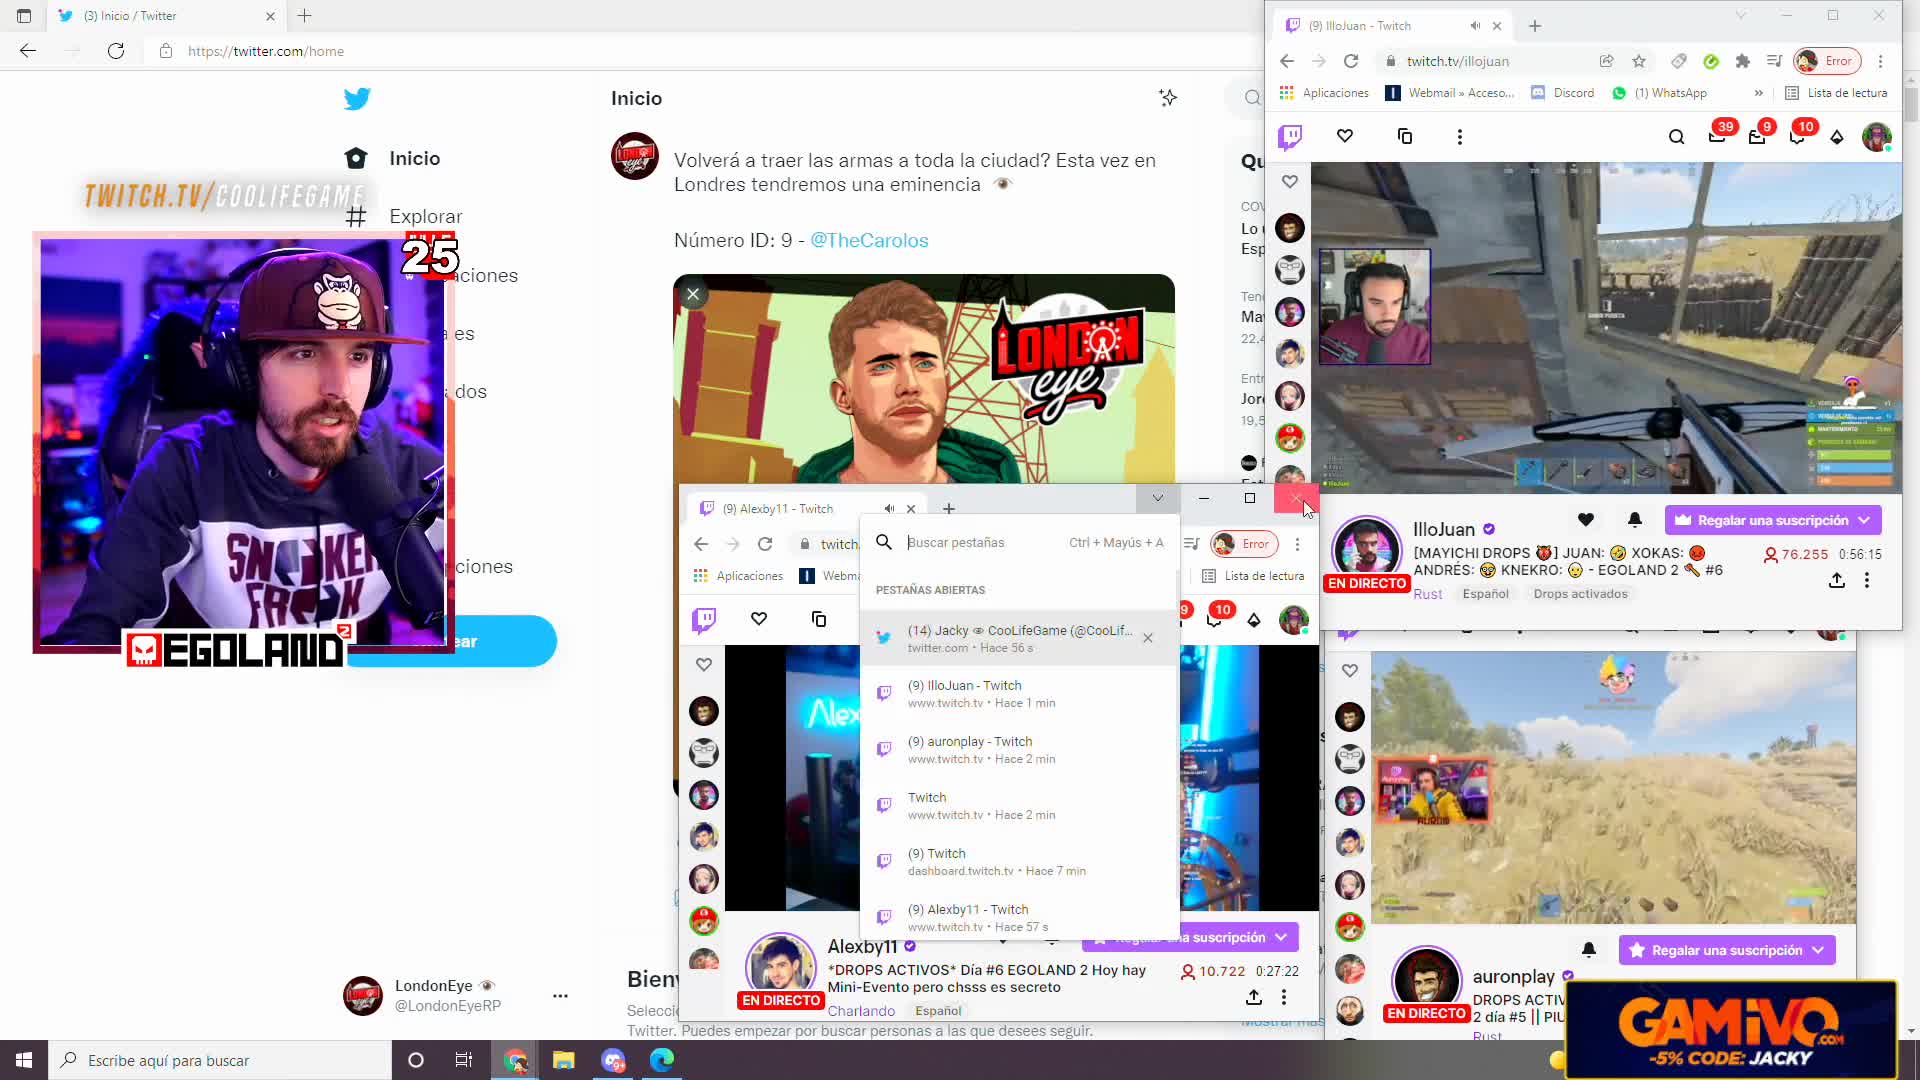Open Twitch whispers with badge 10 in the IlloJuan window
Screen dimensions: 1920x1080
tap(1797, 136)
